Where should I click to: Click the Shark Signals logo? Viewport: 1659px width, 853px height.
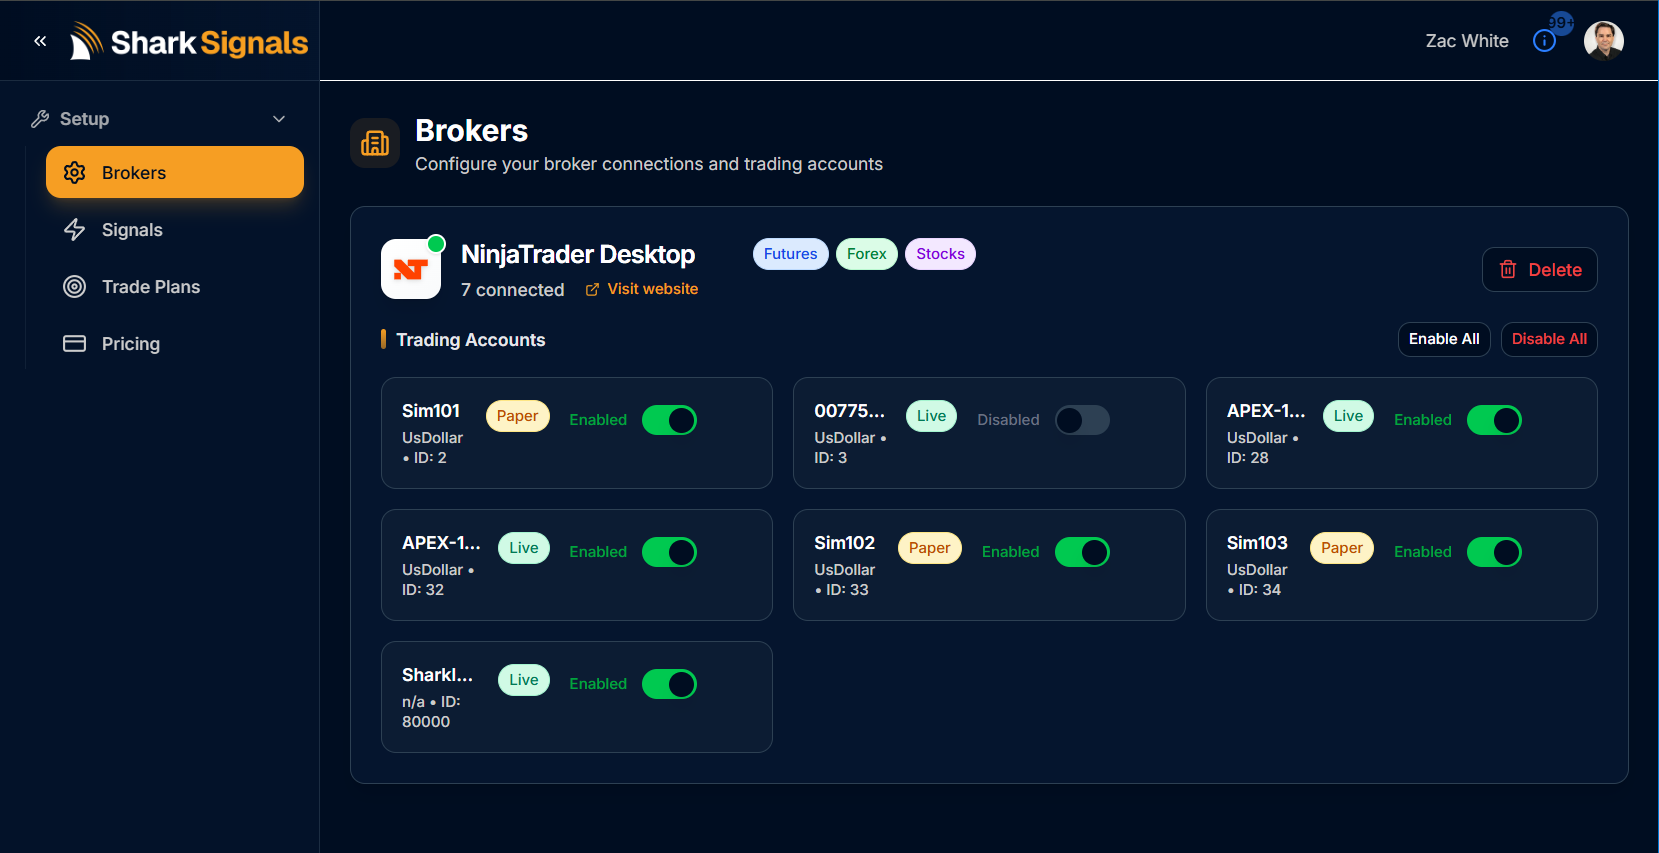pos(189,42)
